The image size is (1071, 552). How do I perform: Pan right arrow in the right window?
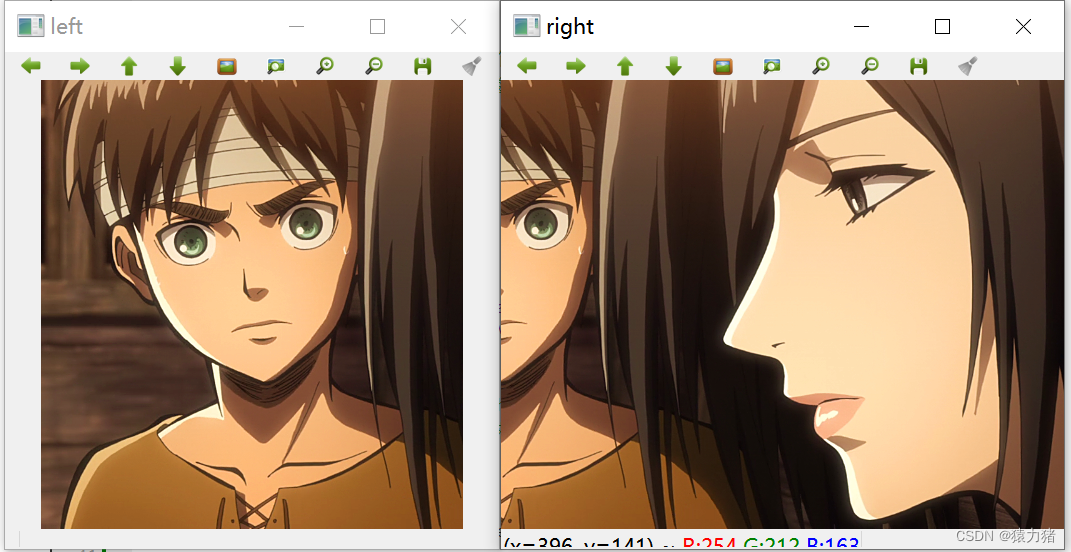point(576,66)
